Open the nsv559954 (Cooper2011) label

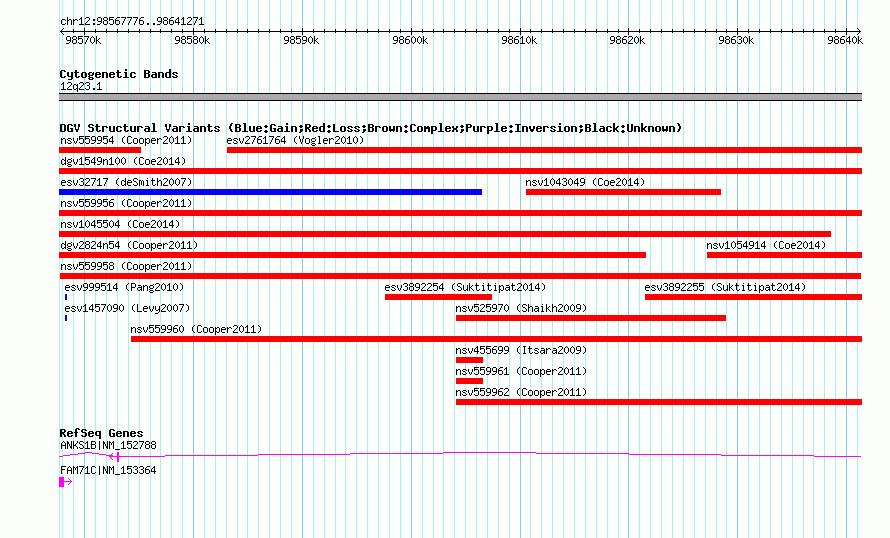(126, 140)
